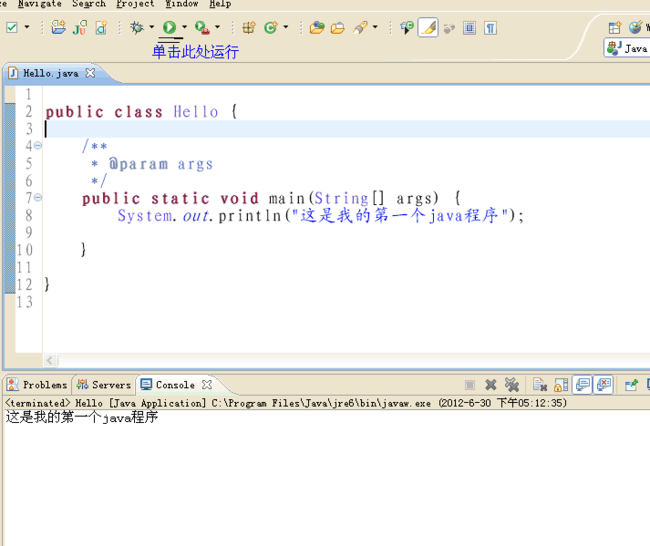
Task: Open the dropdown beside the Search flashlight
Action: [375, 27]
